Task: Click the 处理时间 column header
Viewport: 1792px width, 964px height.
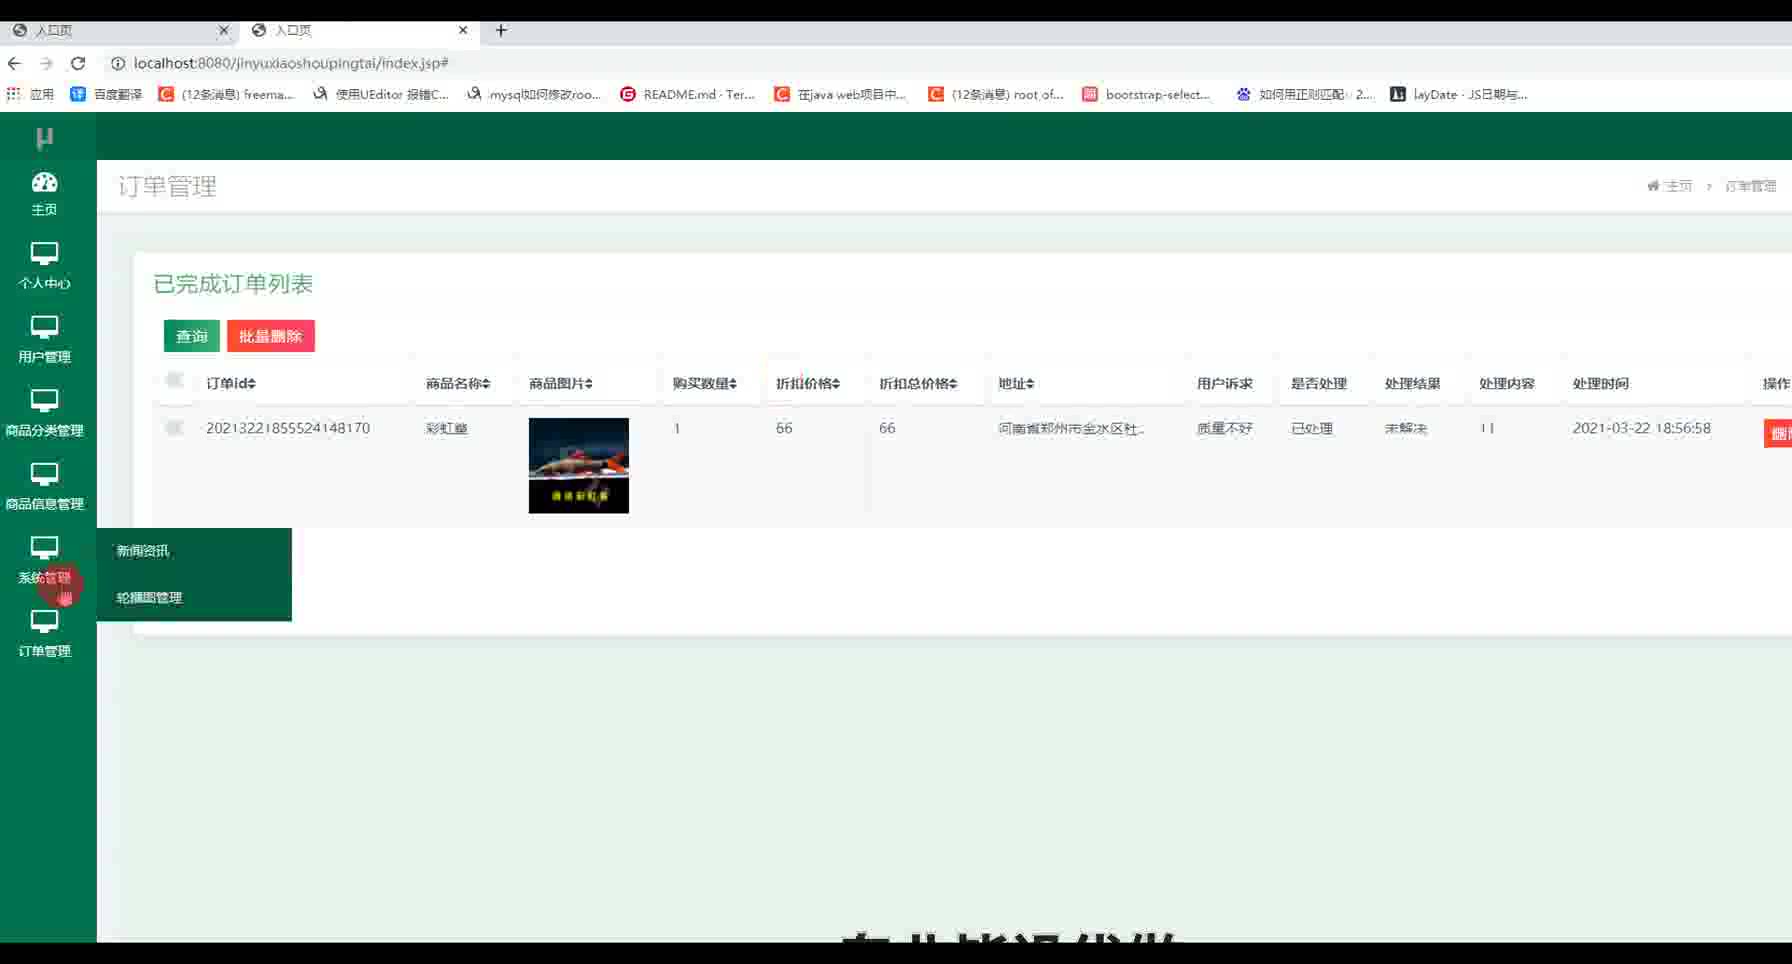Action: [1601, 383]
